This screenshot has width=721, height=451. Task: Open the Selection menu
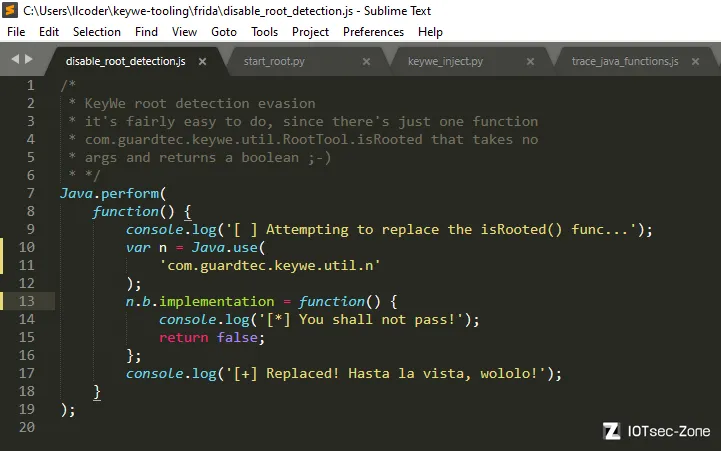(x=97, y=32)
